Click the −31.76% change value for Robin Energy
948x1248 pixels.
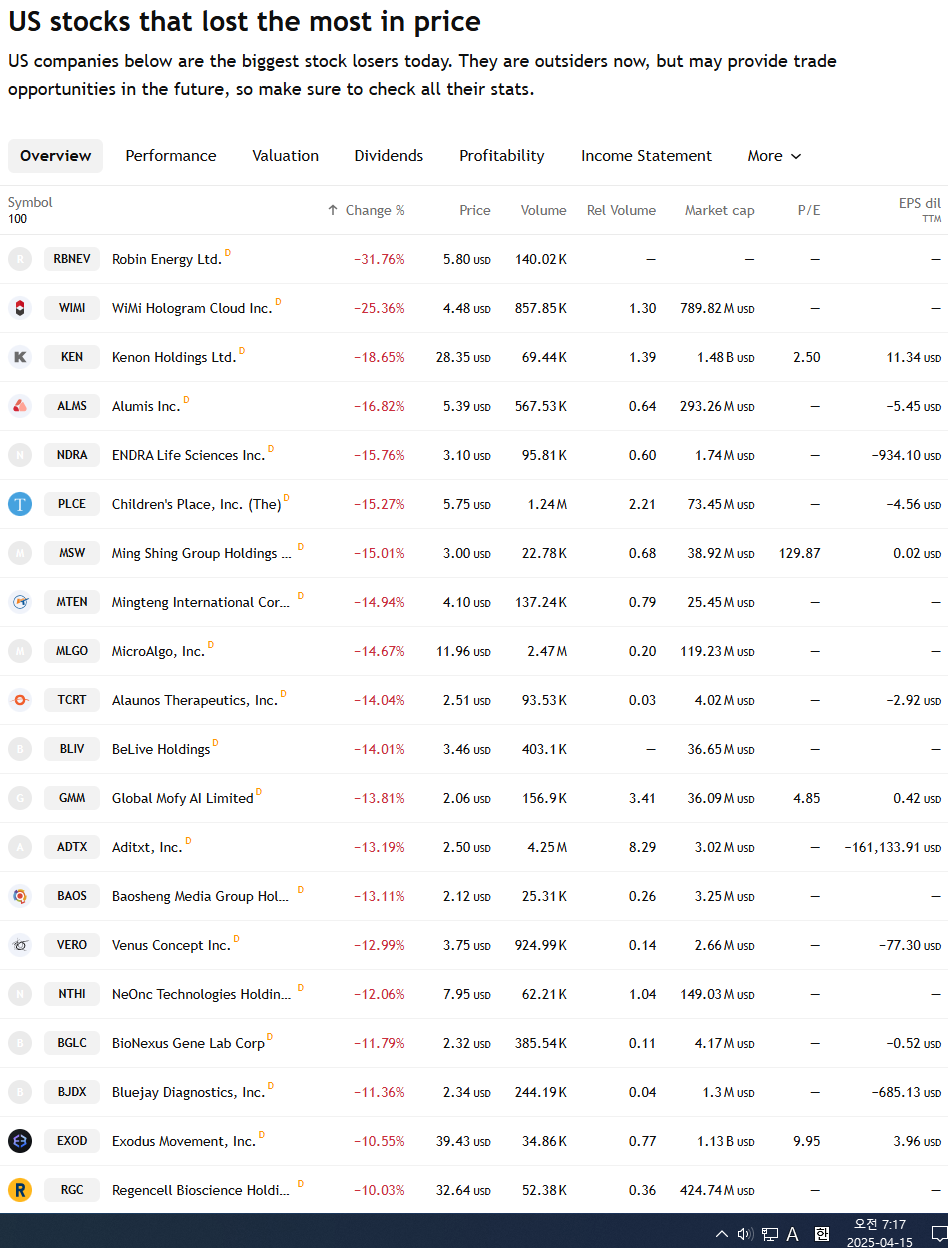click(379, 259)
